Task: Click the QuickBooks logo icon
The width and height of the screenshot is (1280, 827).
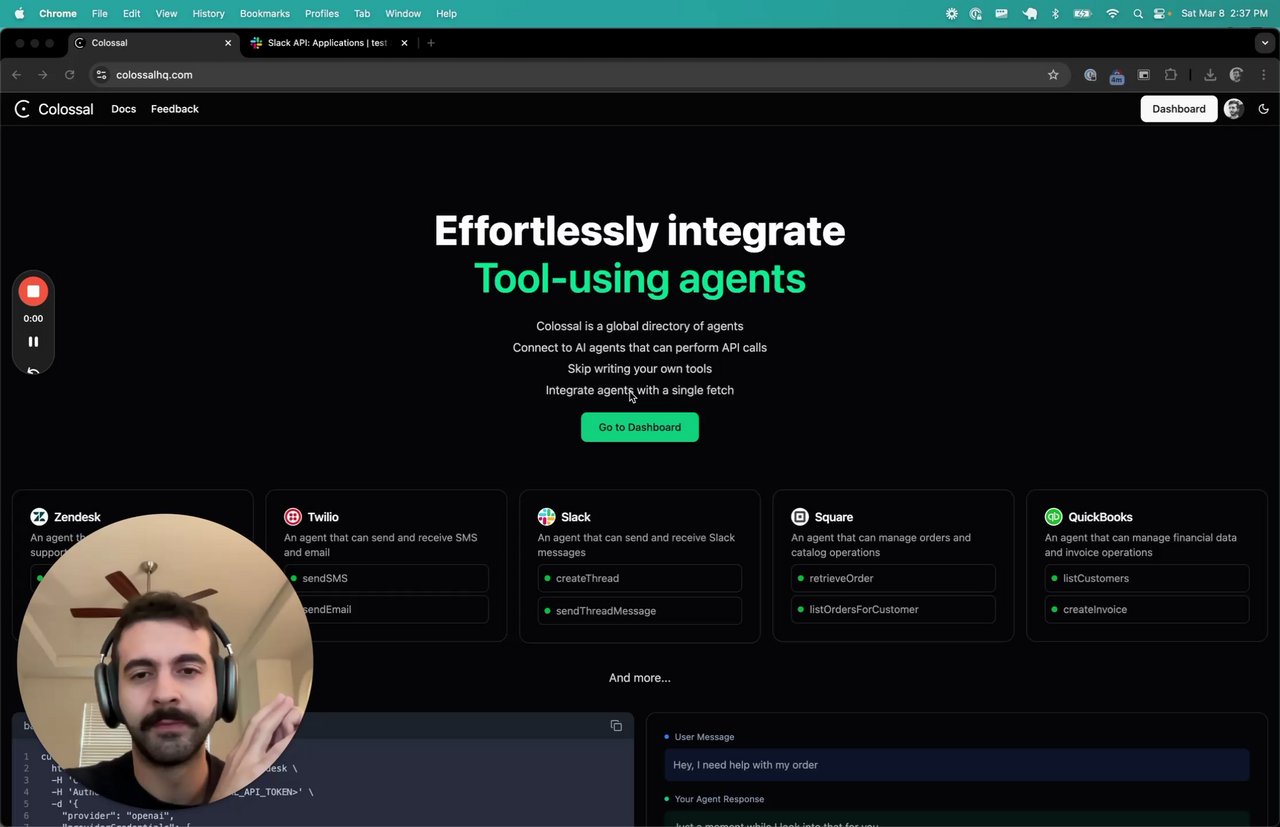Action: click(1054, 517)
